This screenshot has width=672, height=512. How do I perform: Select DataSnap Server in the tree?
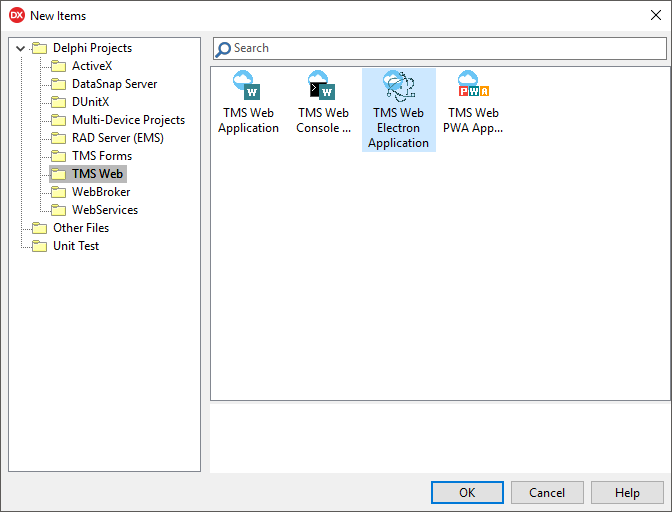coord(114,84)
